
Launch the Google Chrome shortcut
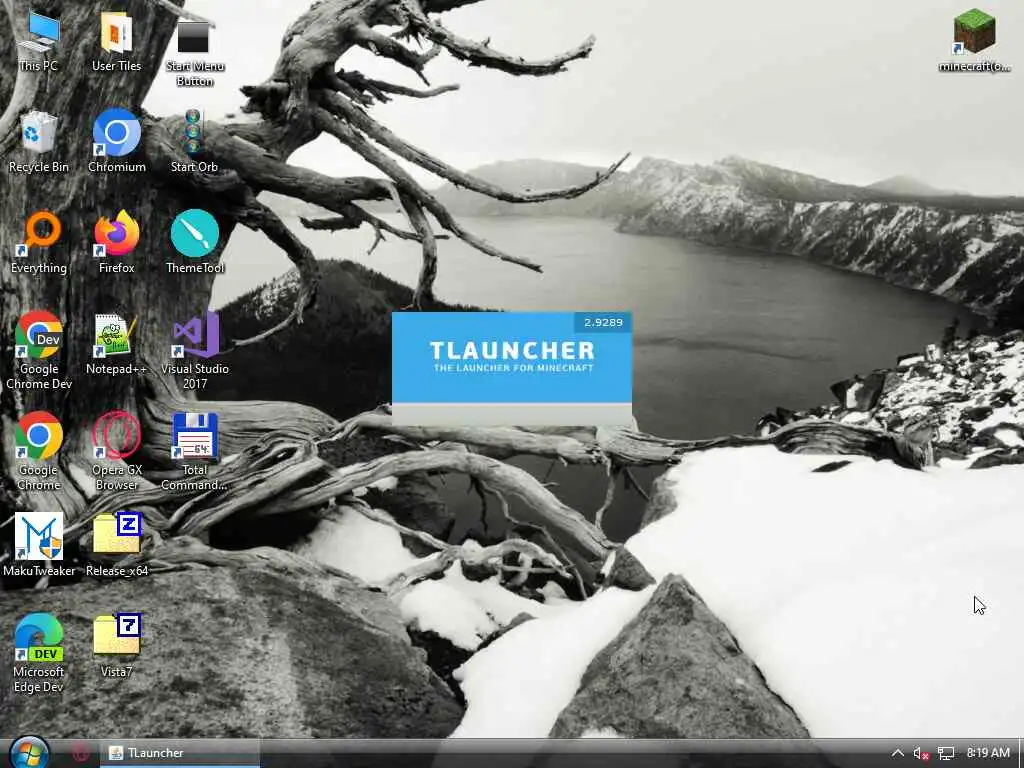pyautogui.click(x=39, y=452)
